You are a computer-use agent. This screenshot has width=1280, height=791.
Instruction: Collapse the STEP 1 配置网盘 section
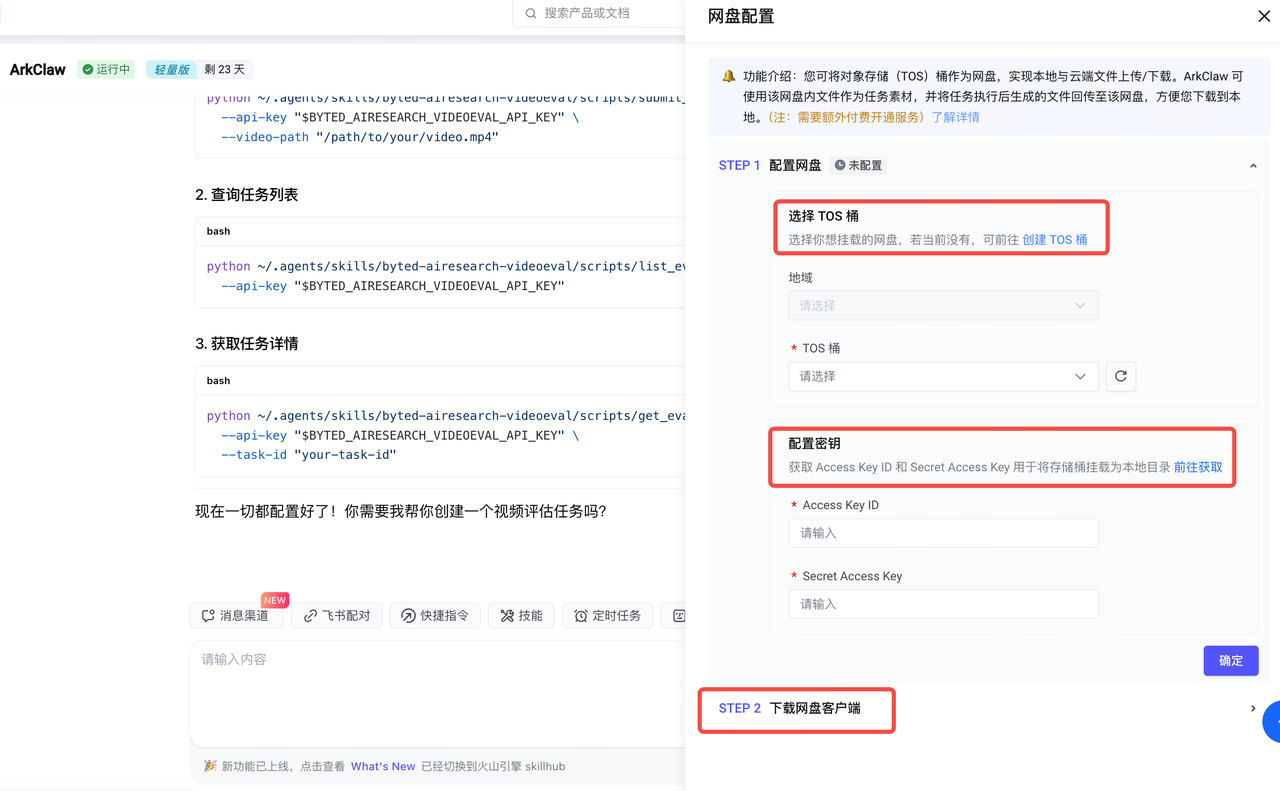click(1253, 166)
